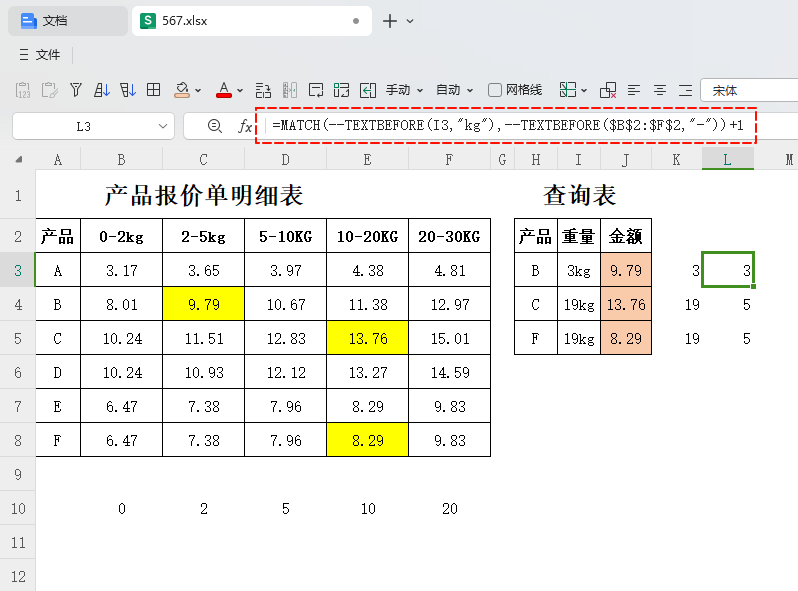This screenshot has height=591, width=798.
Task: Click the blue document app icon
Action: tap(28, 21)
